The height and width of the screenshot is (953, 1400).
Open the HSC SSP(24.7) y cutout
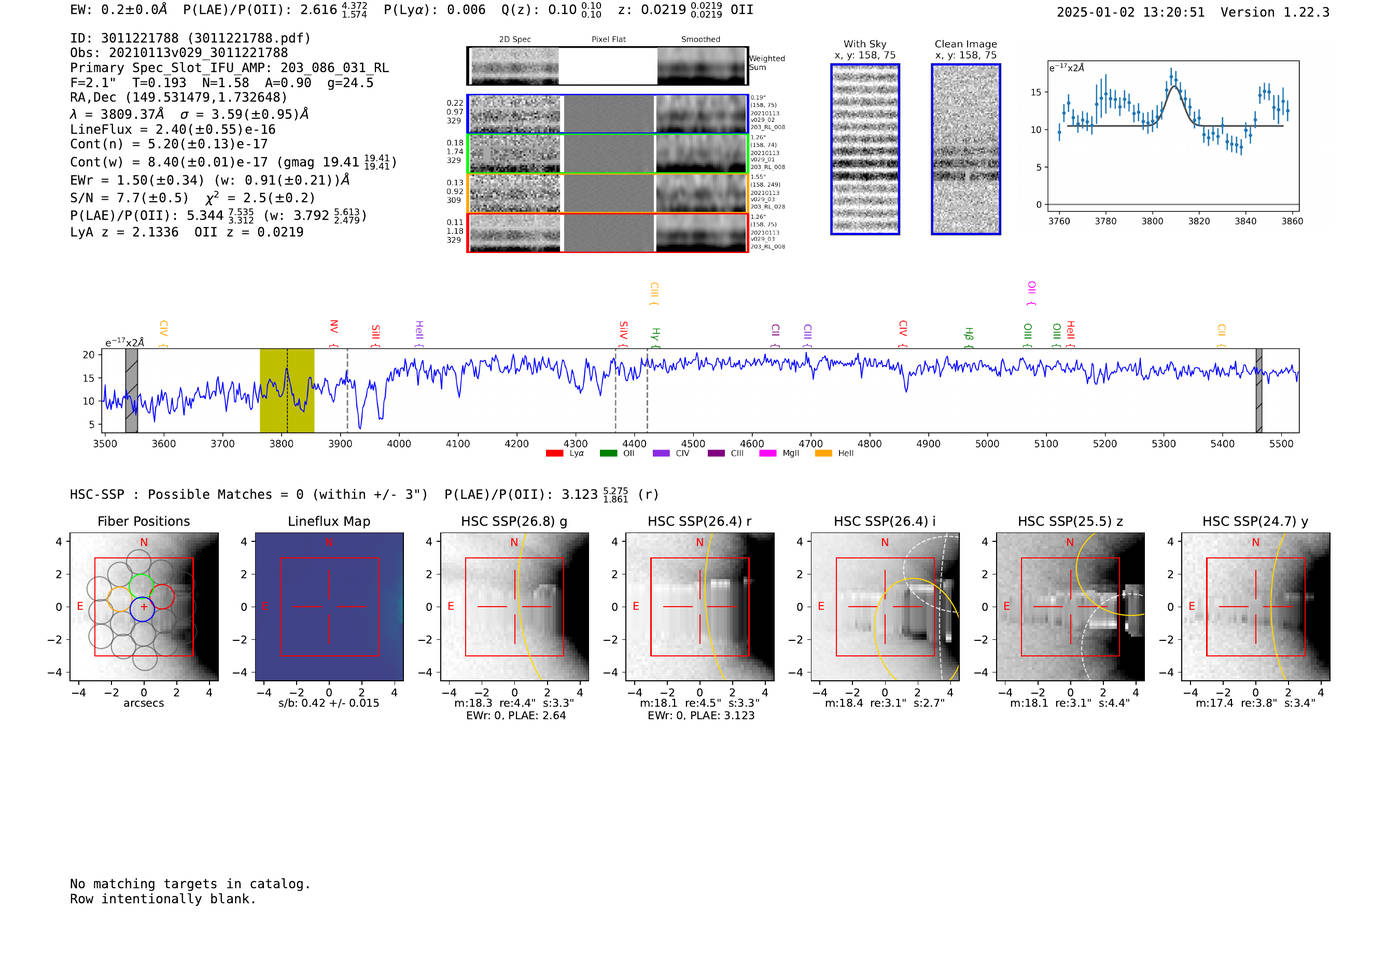point(1256,607)
